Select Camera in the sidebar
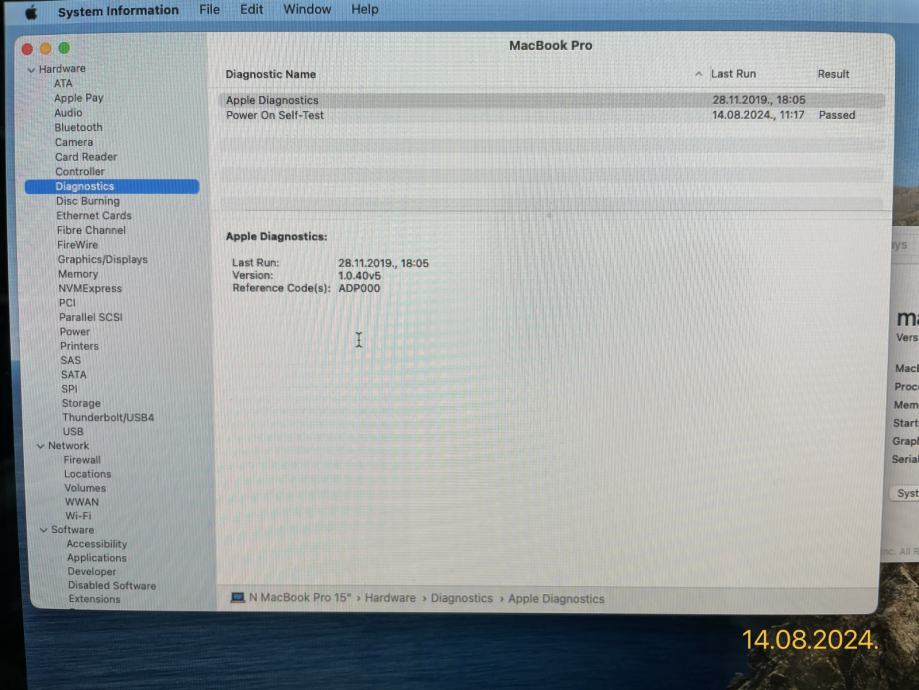This screenshot has width=919, height=690. [74, 142]
